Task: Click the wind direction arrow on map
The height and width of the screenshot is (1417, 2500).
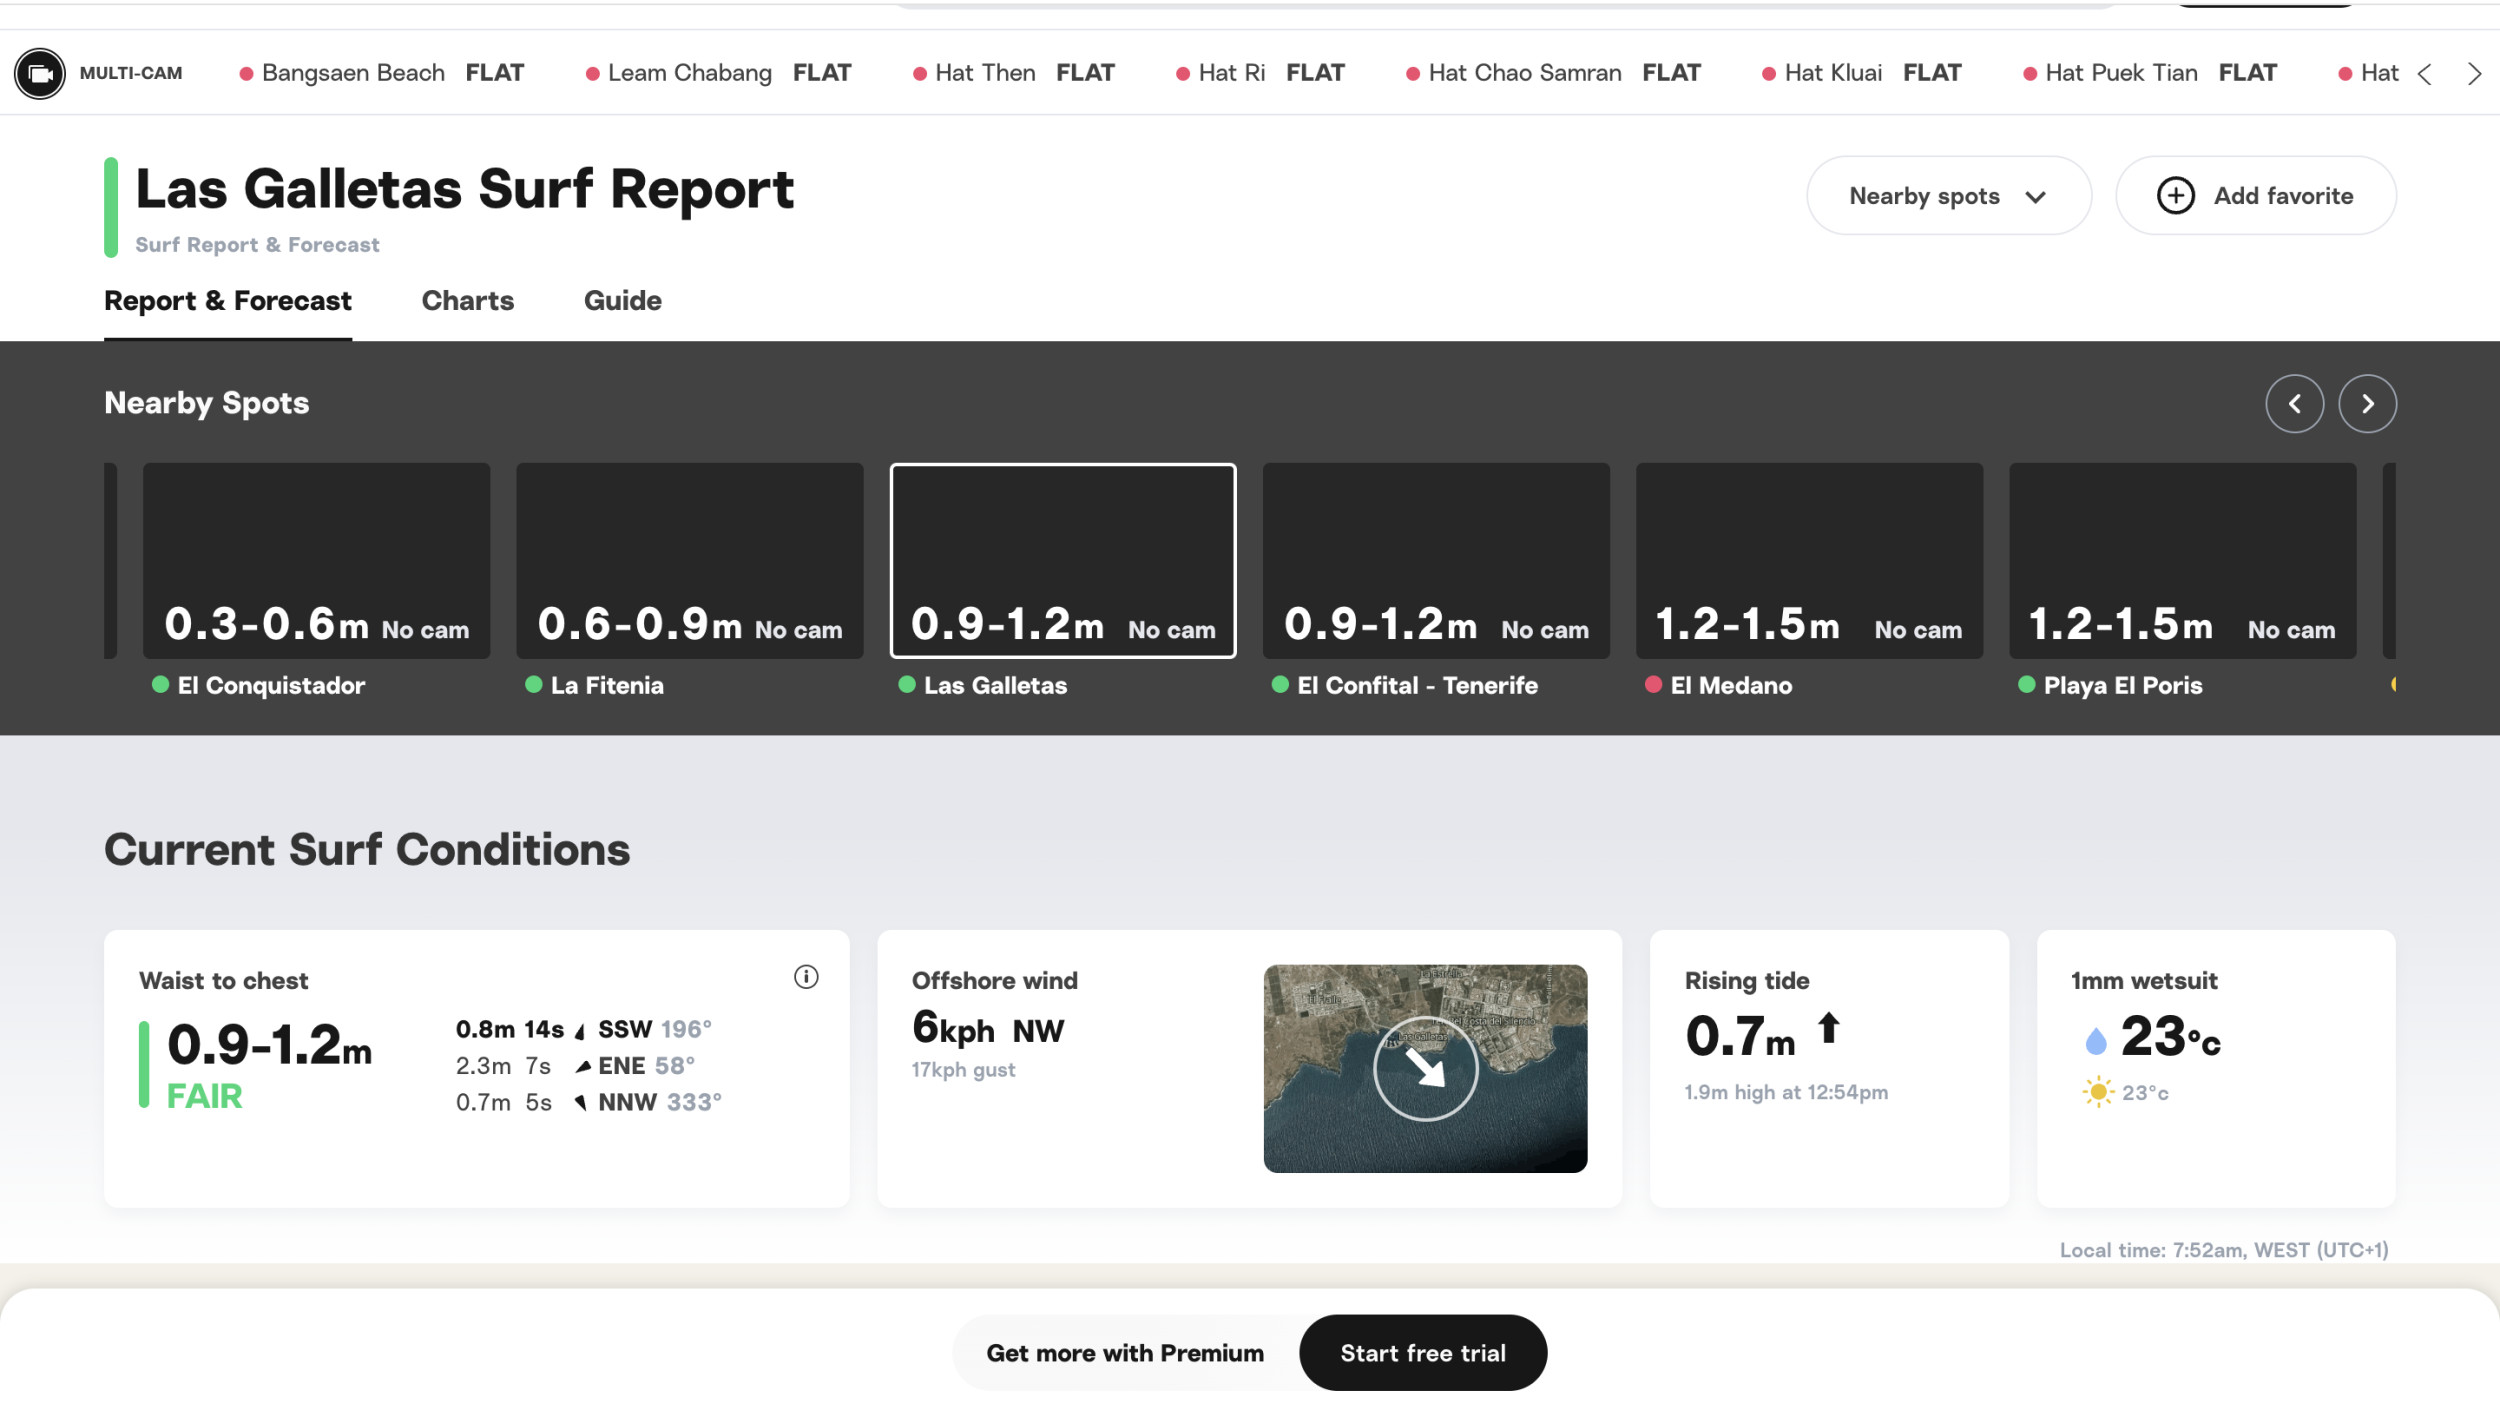Action: pos(1425,1068)
